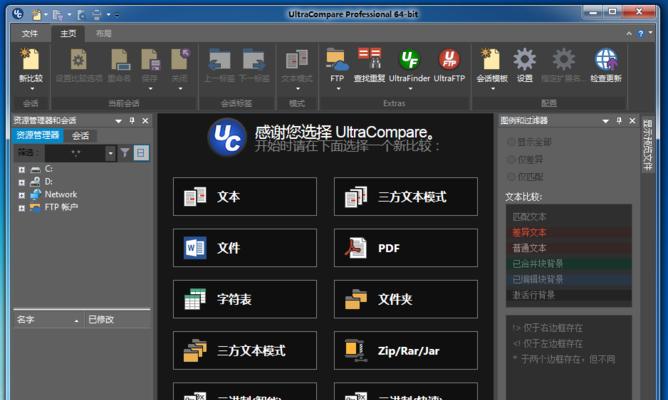The height and width of the screenshot is (400, 668).
Task: Open the FTP dropdown arrow
Action: click(x=338, y=89)
